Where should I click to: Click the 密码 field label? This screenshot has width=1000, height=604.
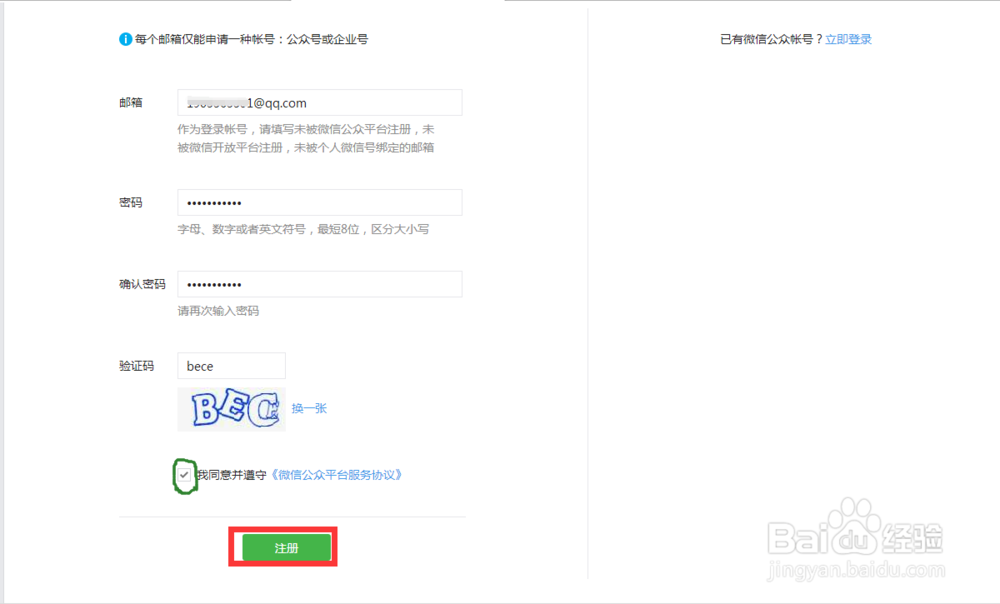point(131,203)
